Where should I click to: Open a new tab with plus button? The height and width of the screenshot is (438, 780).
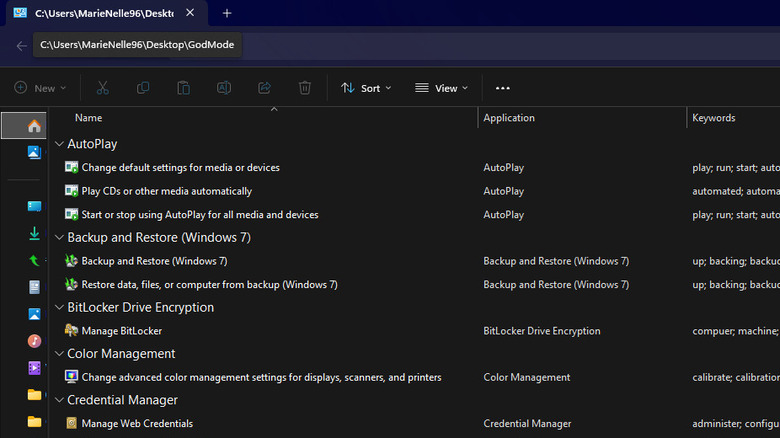(227, 13)
